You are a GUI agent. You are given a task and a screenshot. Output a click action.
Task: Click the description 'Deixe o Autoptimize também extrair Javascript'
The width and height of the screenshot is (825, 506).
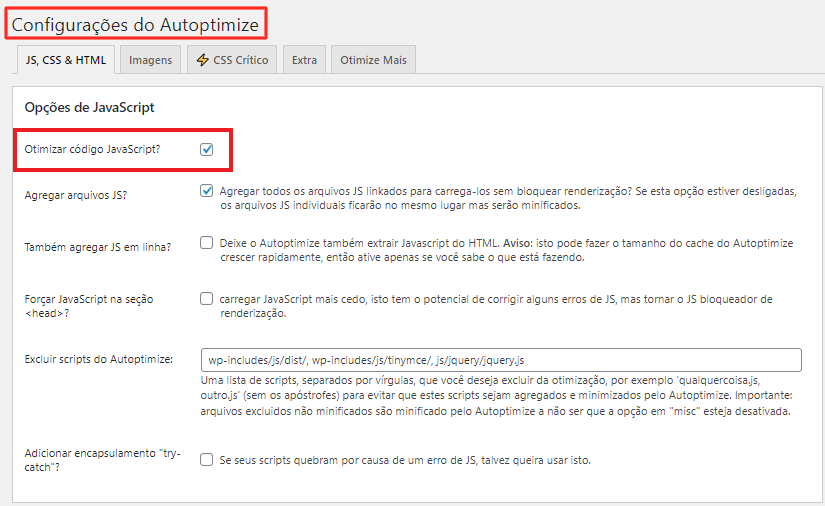pyautogui.click(x=506, y=250)
